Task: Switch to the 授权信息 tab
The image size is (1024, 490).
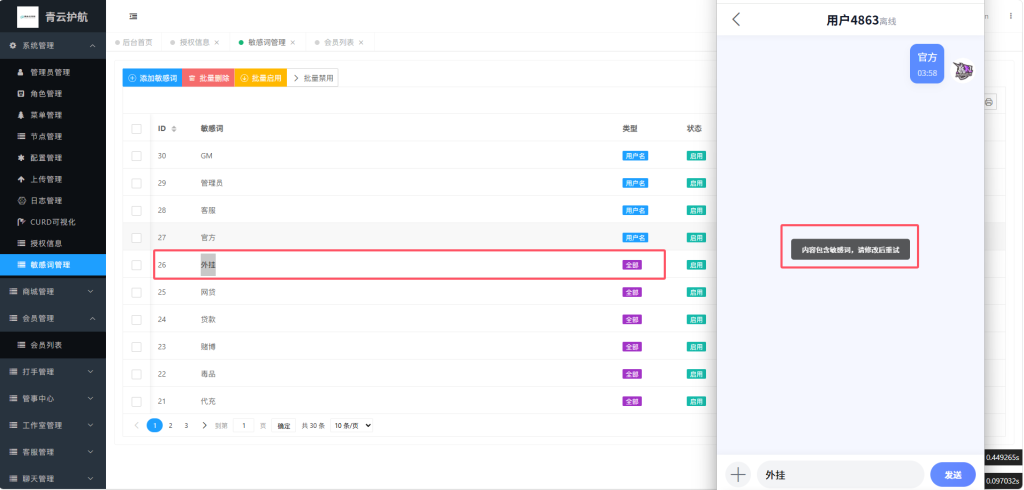Action: (x=195, y=42)
